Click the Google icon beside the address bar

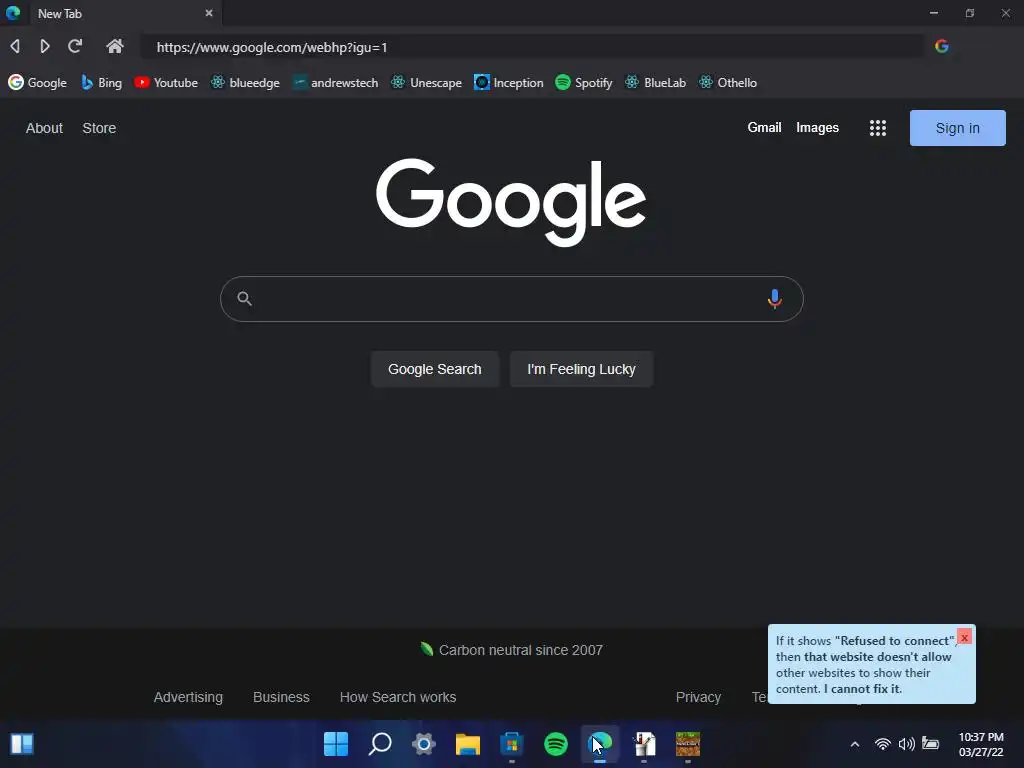coord(942,46)
